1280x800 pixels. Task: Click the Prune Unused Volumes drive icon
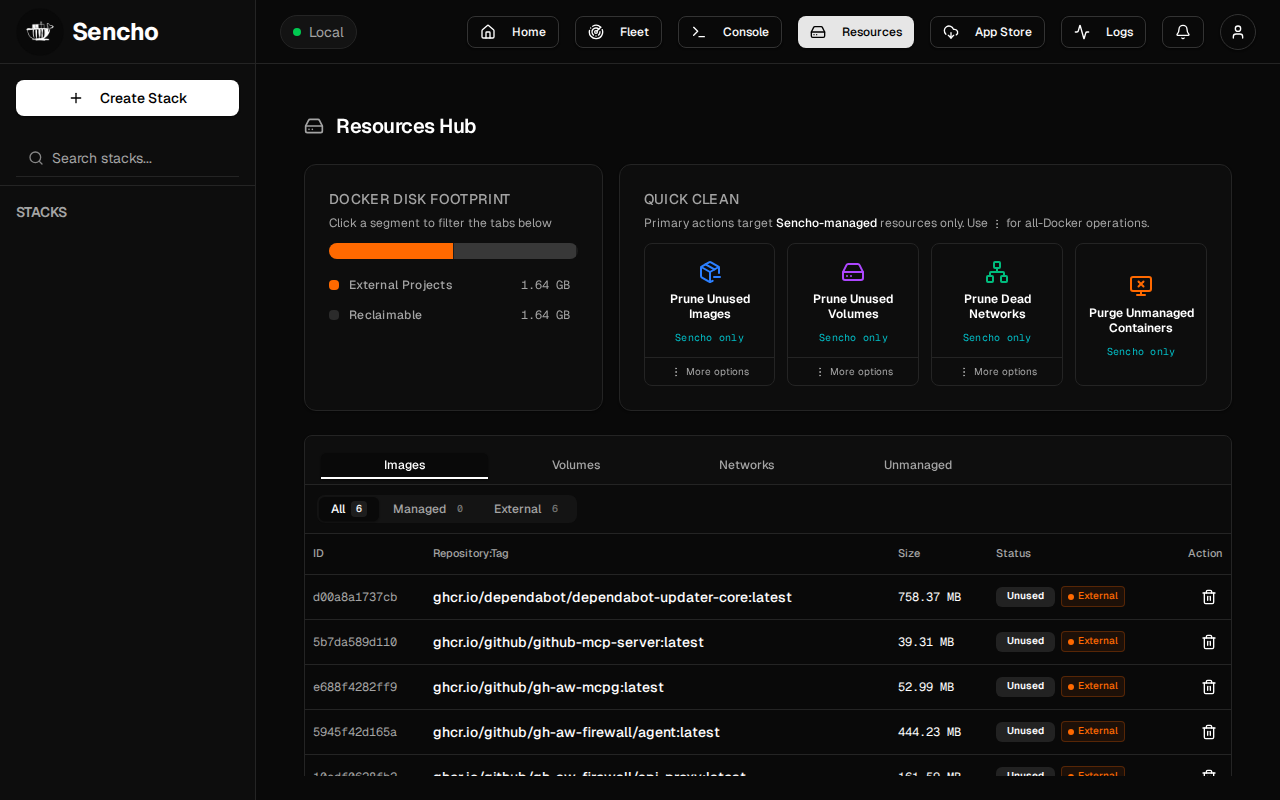(x=853, y=272)
